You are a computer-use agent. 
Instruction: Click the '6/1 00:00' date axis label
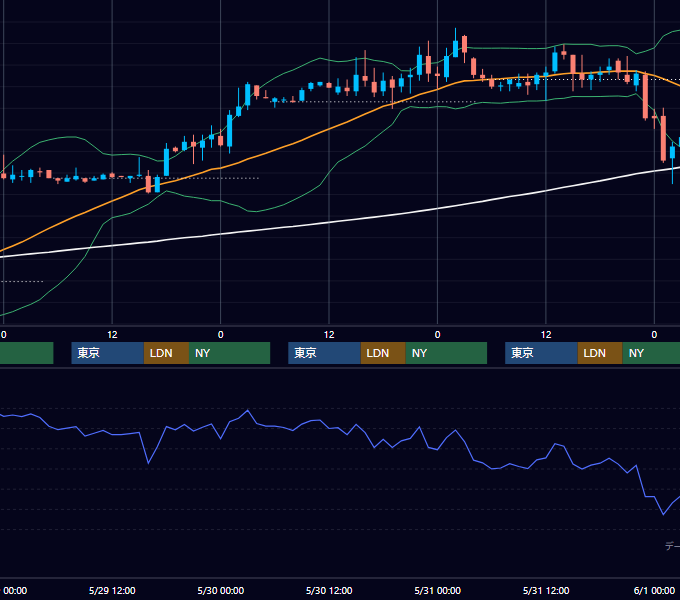point(654,590)
